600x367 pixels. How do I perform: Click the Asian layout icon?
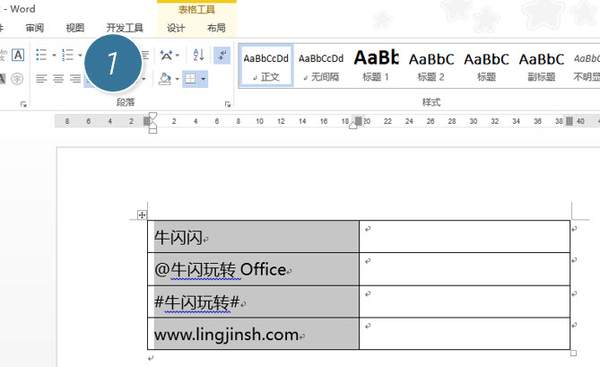(x=166, y=55)
